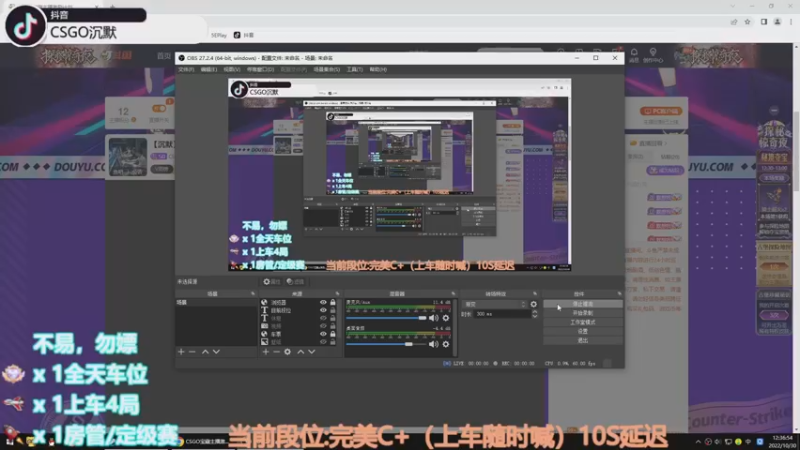Move selected source down in the list

tap(312, 352)
